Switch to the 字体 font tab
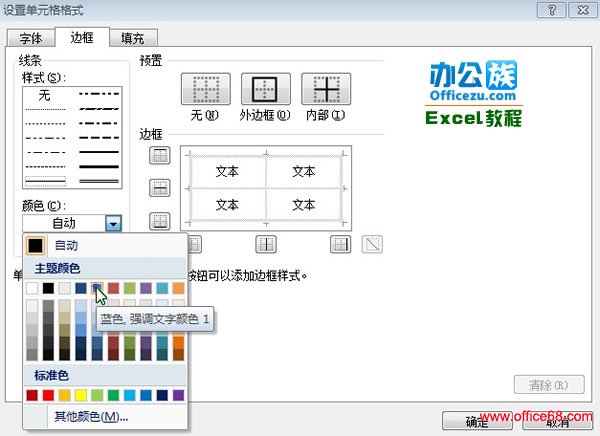 pyautogui.click(x=31, y=38)
